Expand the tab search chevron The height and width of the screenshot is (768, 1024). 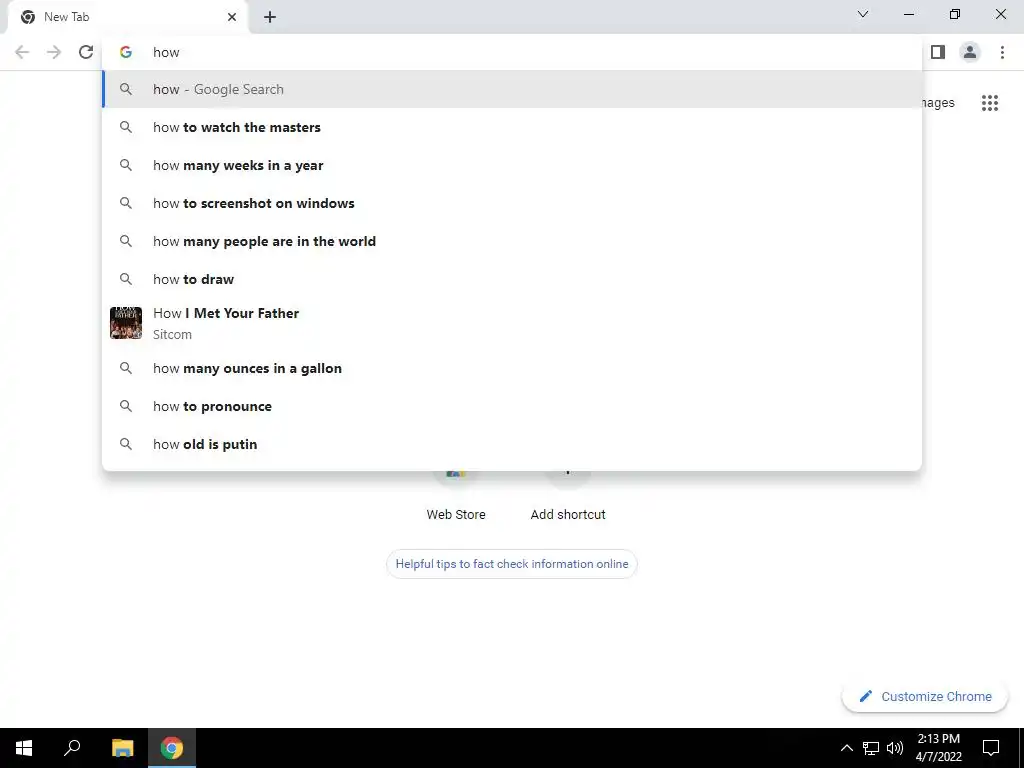pos(863,14)
